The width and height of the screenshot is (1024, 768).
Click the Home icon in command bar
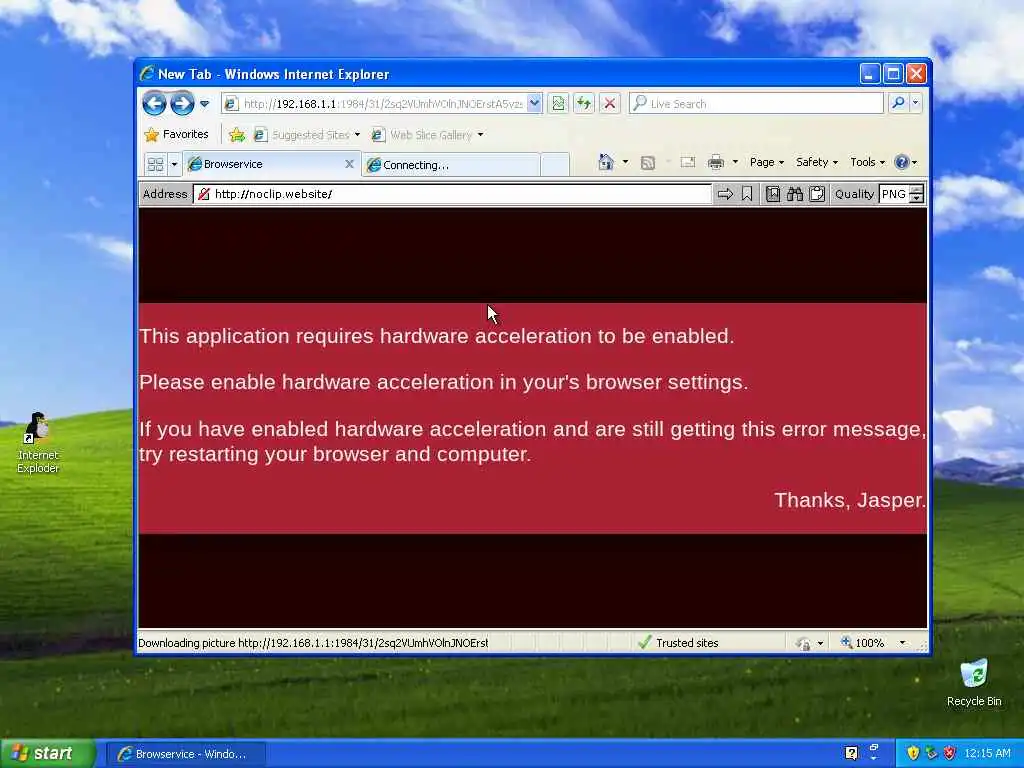606,162
